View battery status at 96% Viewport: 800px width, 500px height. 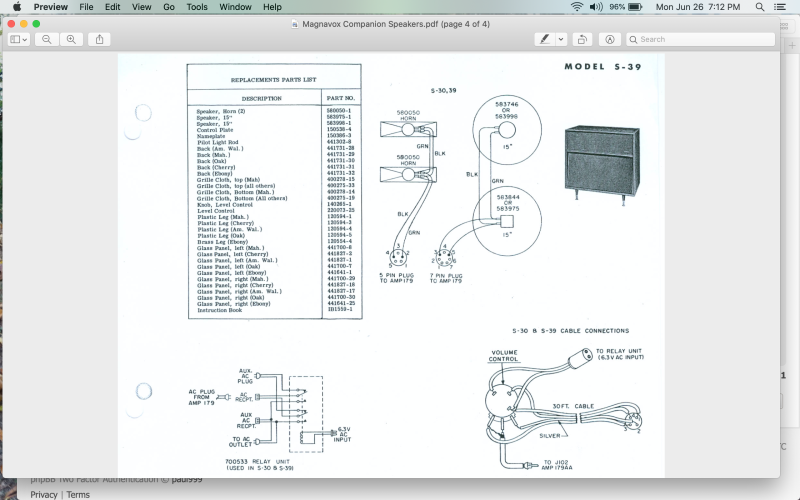pyautogui.click(x=626, y=7)
